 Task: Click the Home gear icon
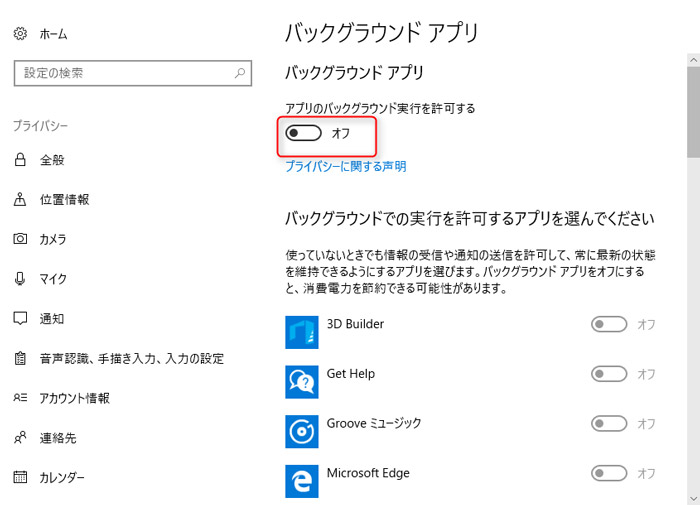(20, 34)
